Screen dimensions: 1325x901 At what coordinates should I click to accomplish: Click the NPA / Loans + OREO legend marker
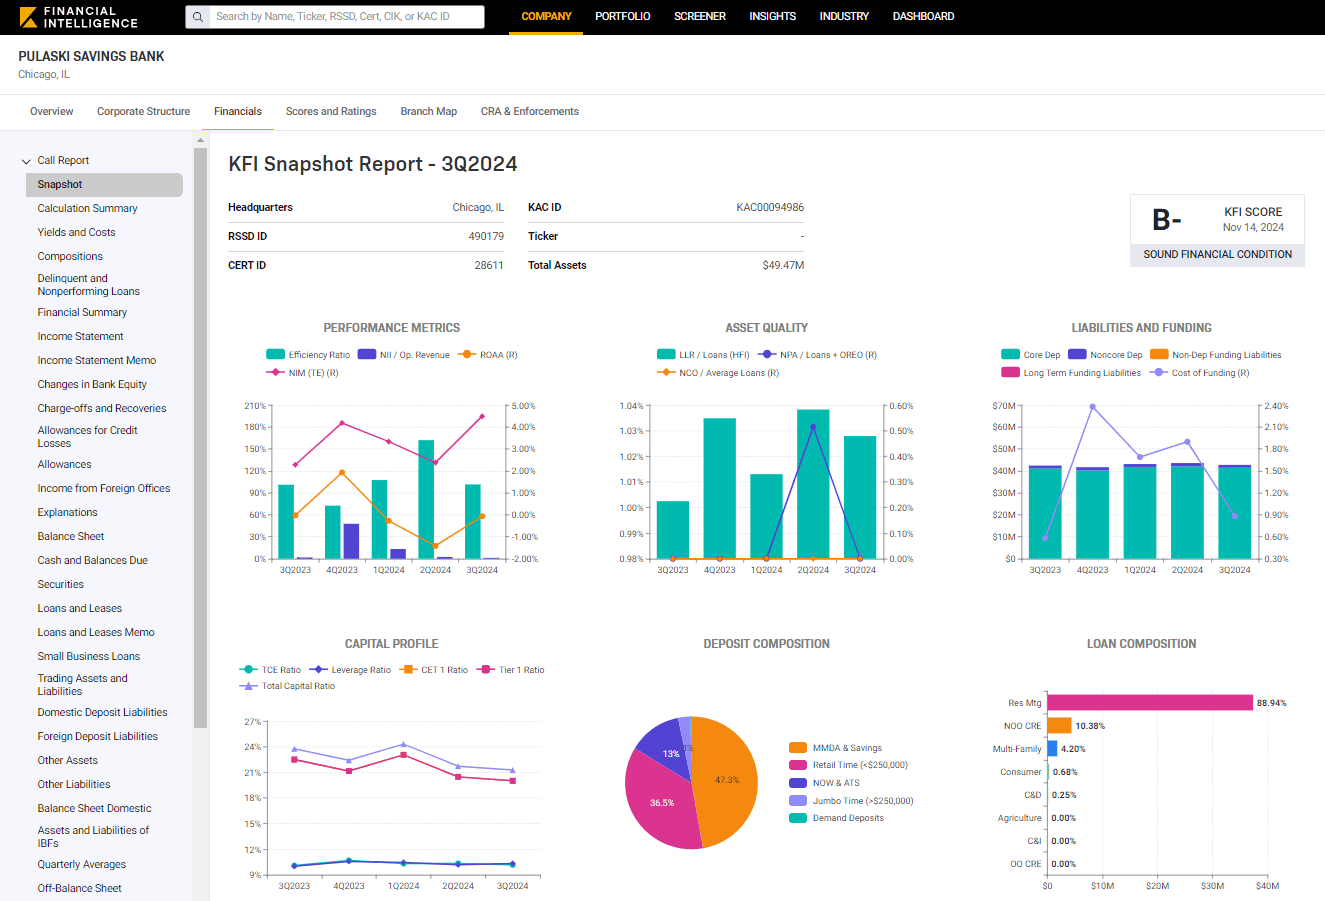767,355
